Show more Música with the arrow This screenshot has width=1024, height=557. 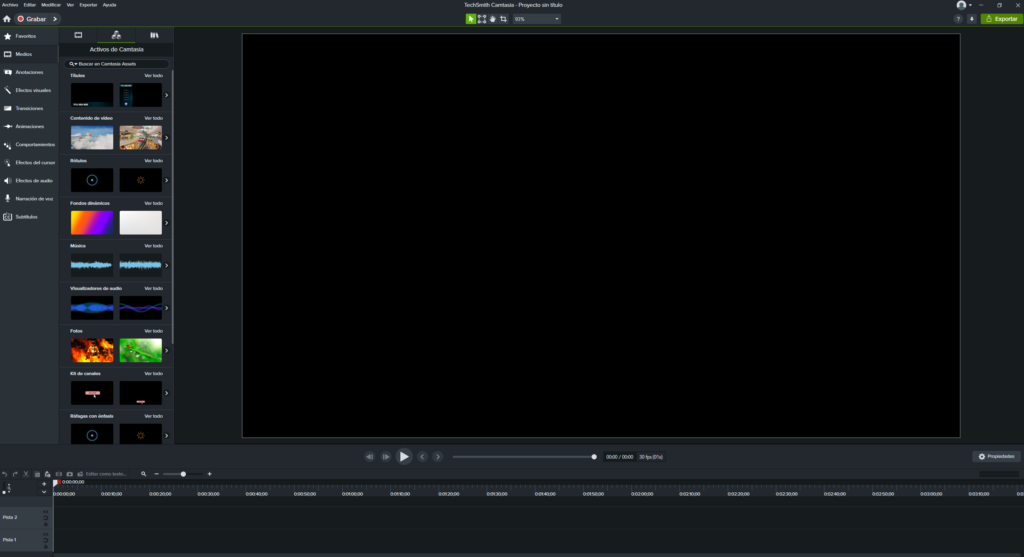(167, 266)
